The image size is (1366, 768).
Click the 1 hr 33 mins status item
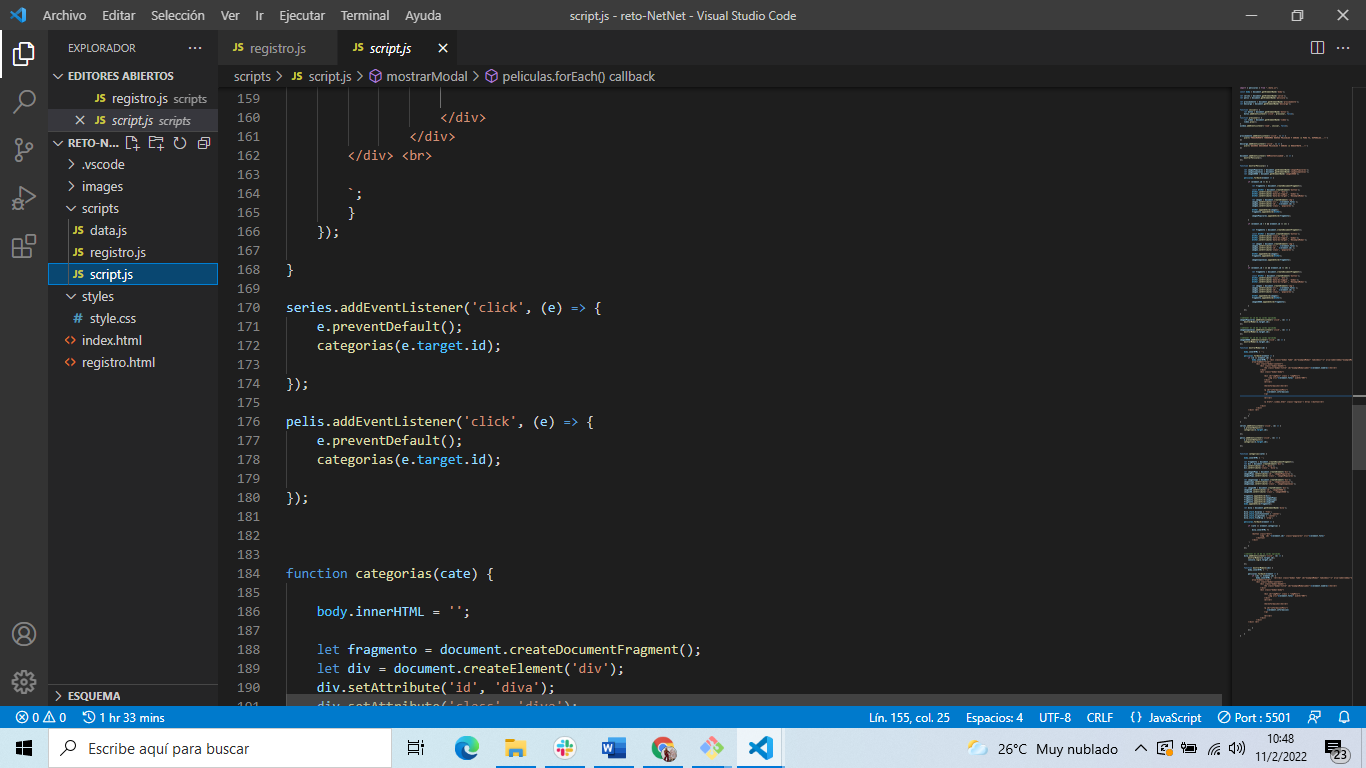124,717
